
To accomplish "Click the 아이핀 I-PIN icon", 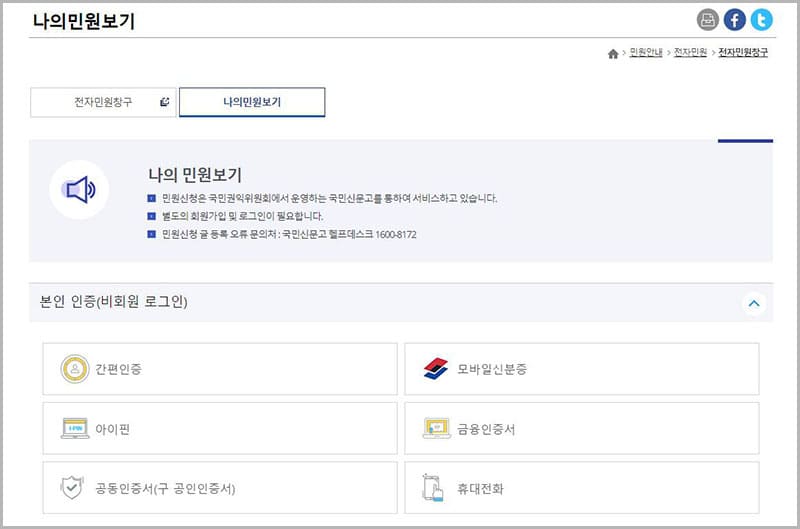I will tap(75, 429).
